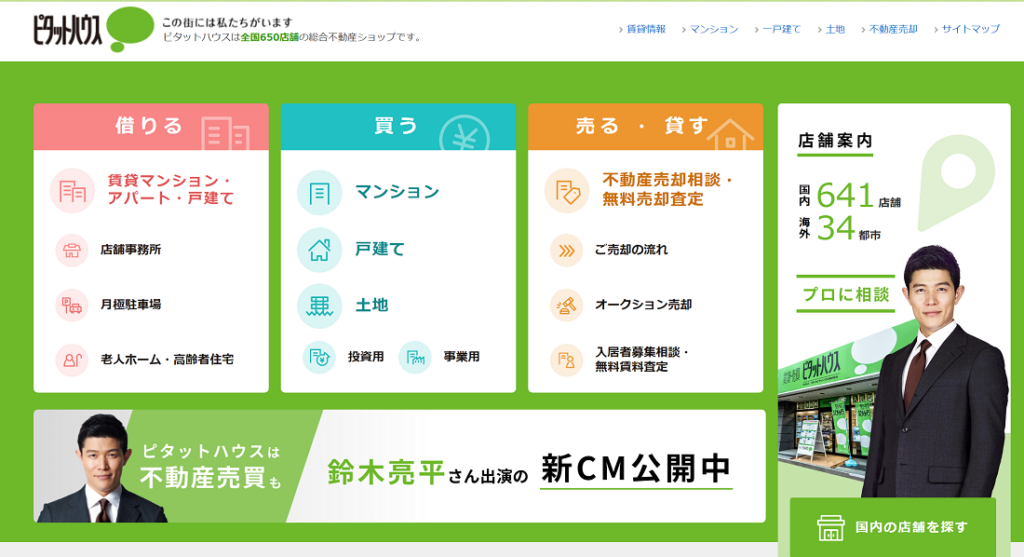Select the 買う category header
The height and width of the screenshot is (557, 1024).
pos(398,127)
